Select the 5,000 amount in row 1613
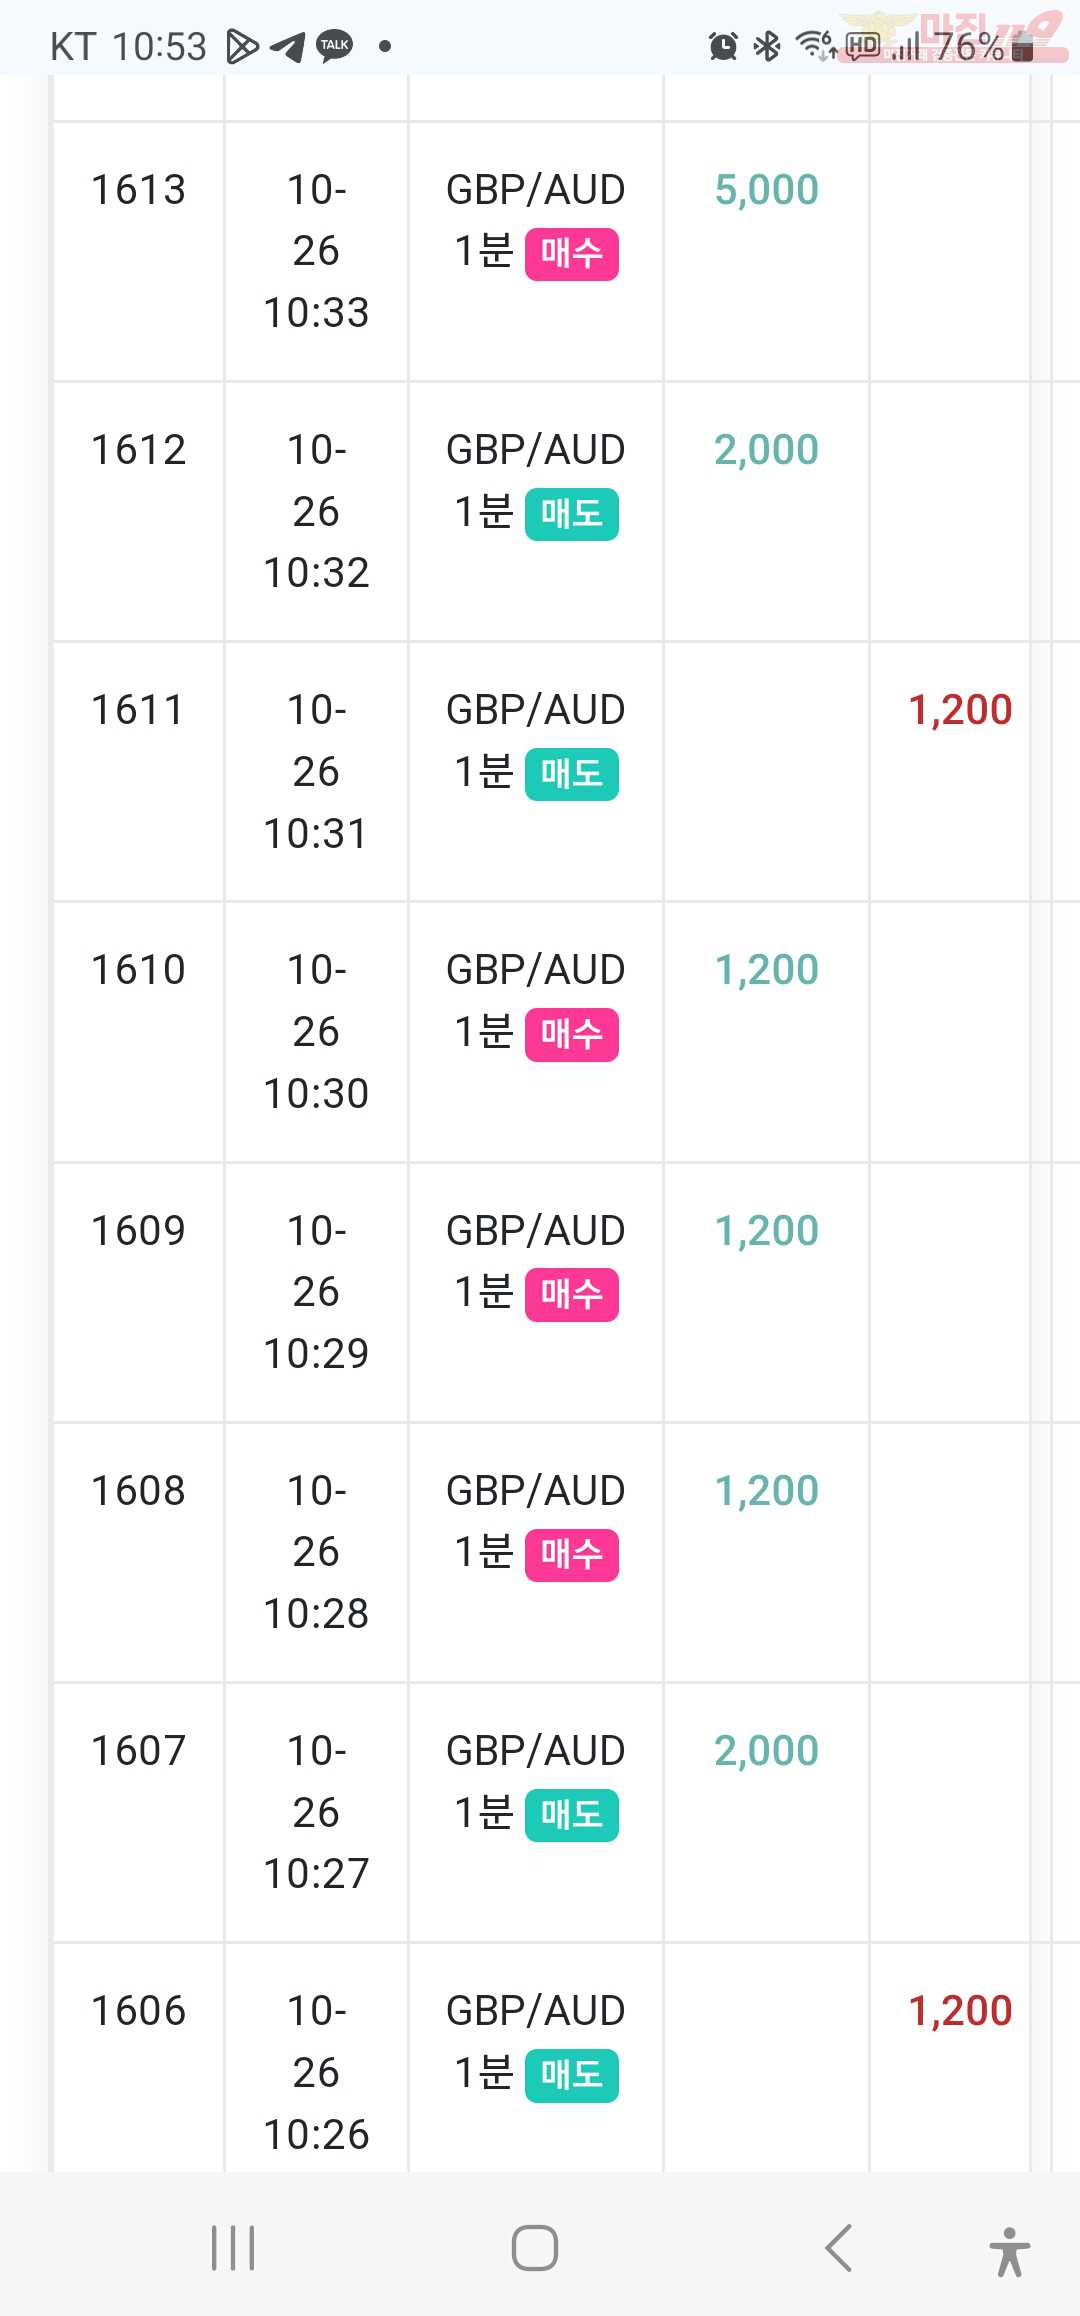 pos(767,190)
